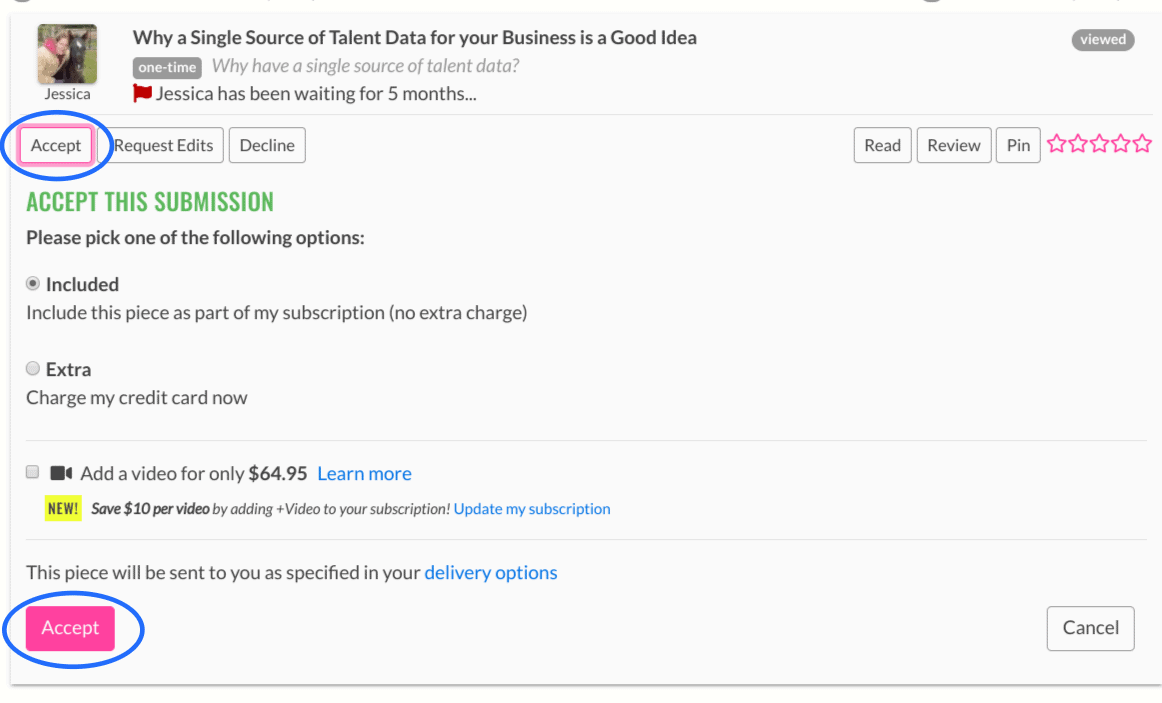Open the Learn more link
The width and height of the screenshot is (1162, 703).
pos(365,473)
